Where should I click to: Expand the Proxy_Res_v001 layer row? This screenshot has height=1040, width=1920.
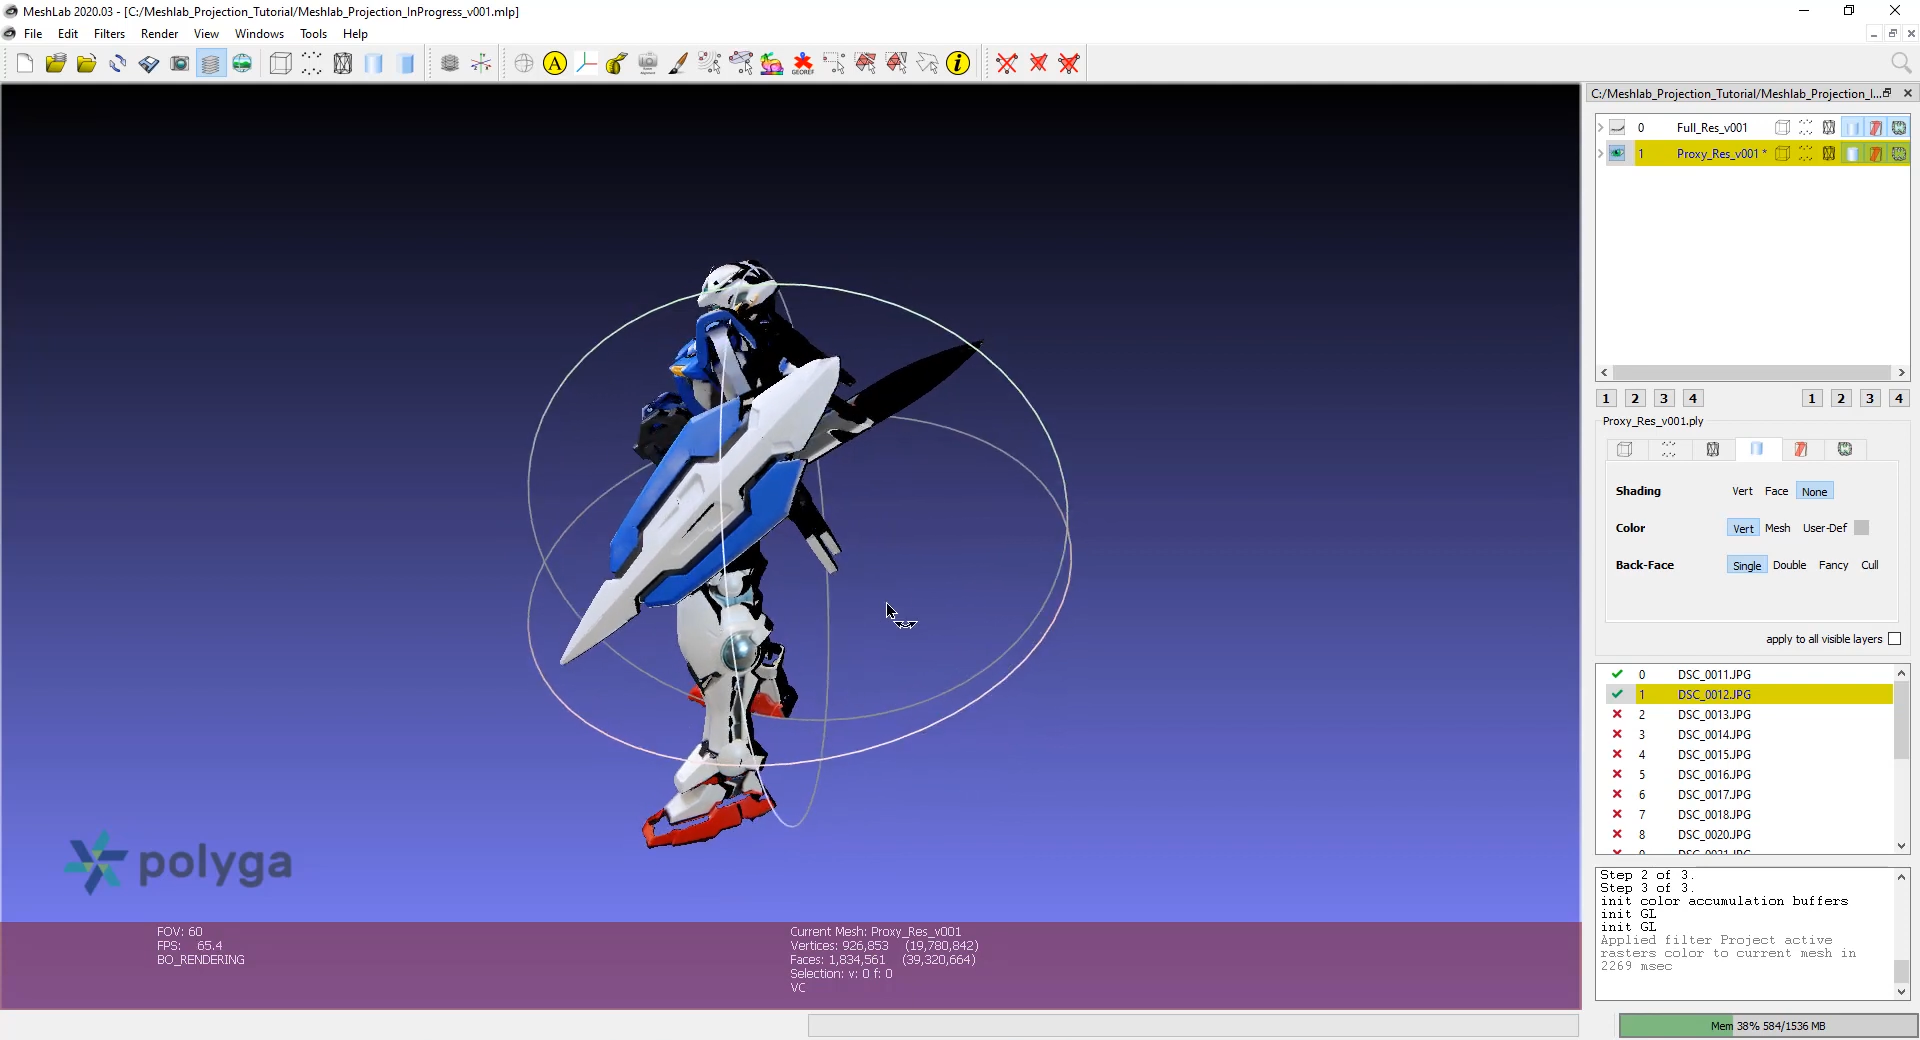[1600, 154]
